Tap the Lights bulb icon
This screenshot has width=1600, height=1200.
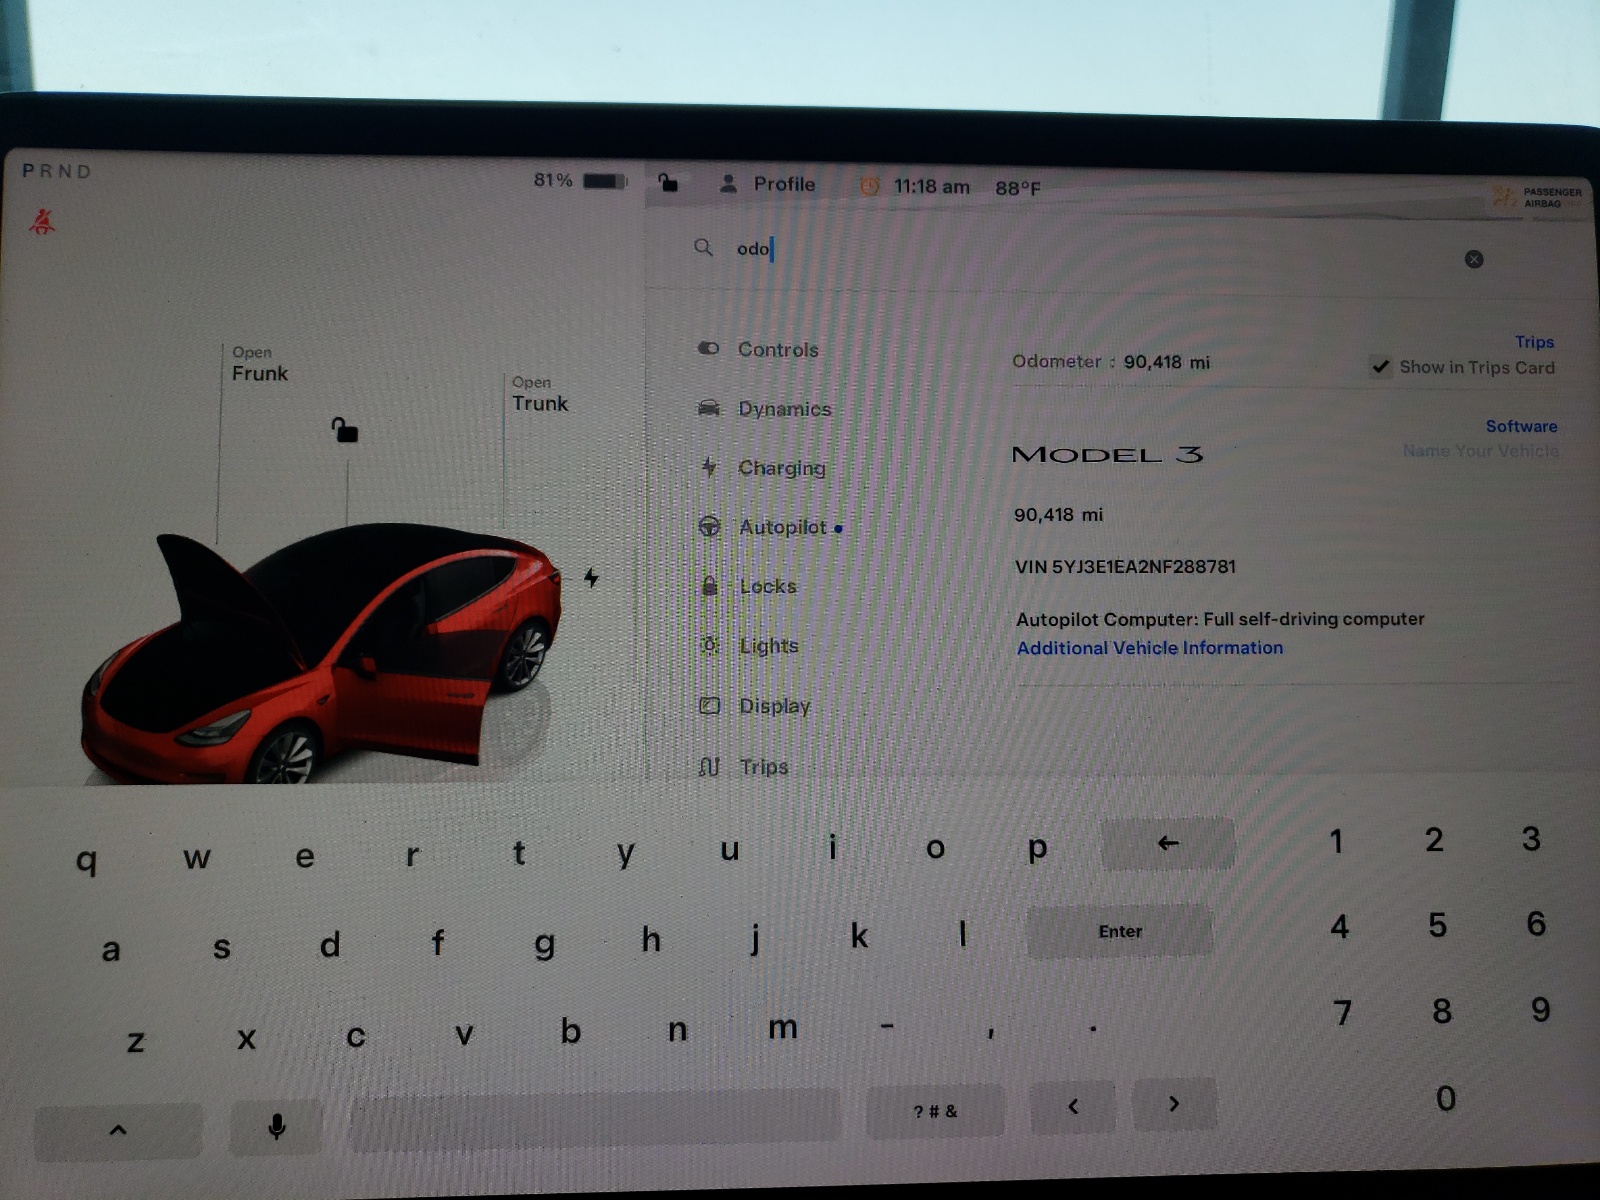click(x=710, y=645)
